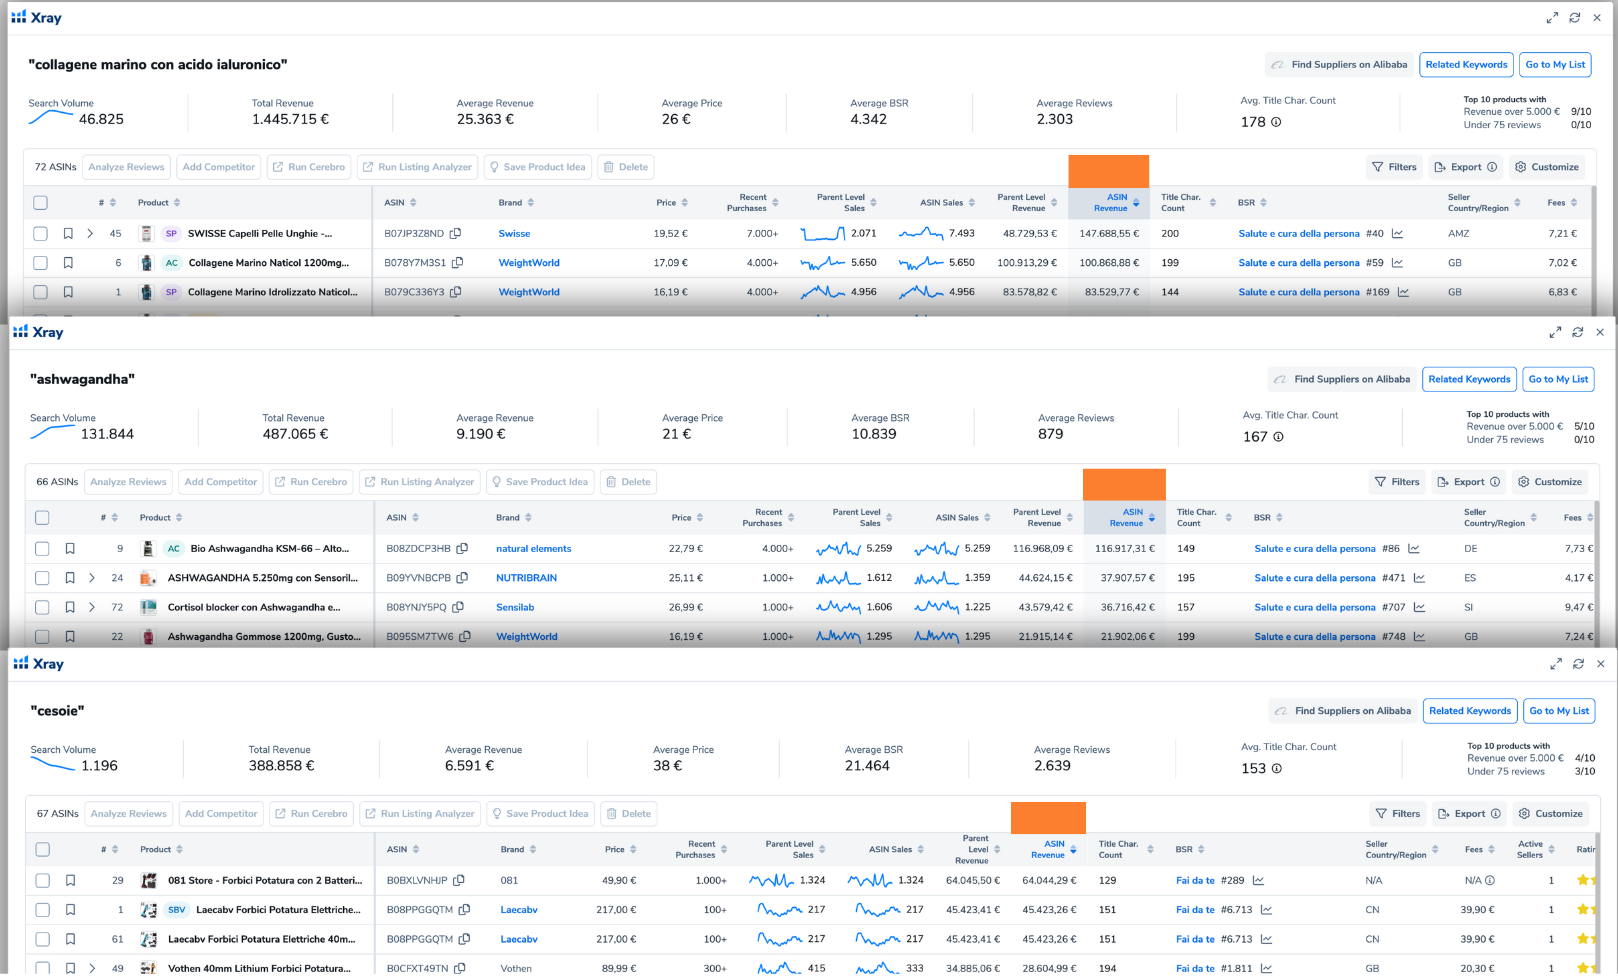Bookmark the Bio Ashwagandha KSM-66 row
The image size is (1618, 977).
[70, 549]
